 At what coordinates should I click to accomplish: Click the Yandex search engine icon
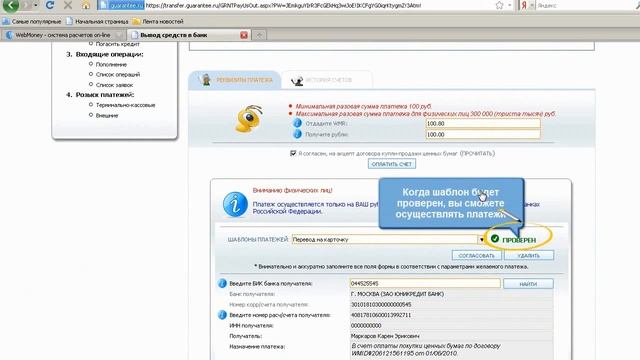(524, 5)
